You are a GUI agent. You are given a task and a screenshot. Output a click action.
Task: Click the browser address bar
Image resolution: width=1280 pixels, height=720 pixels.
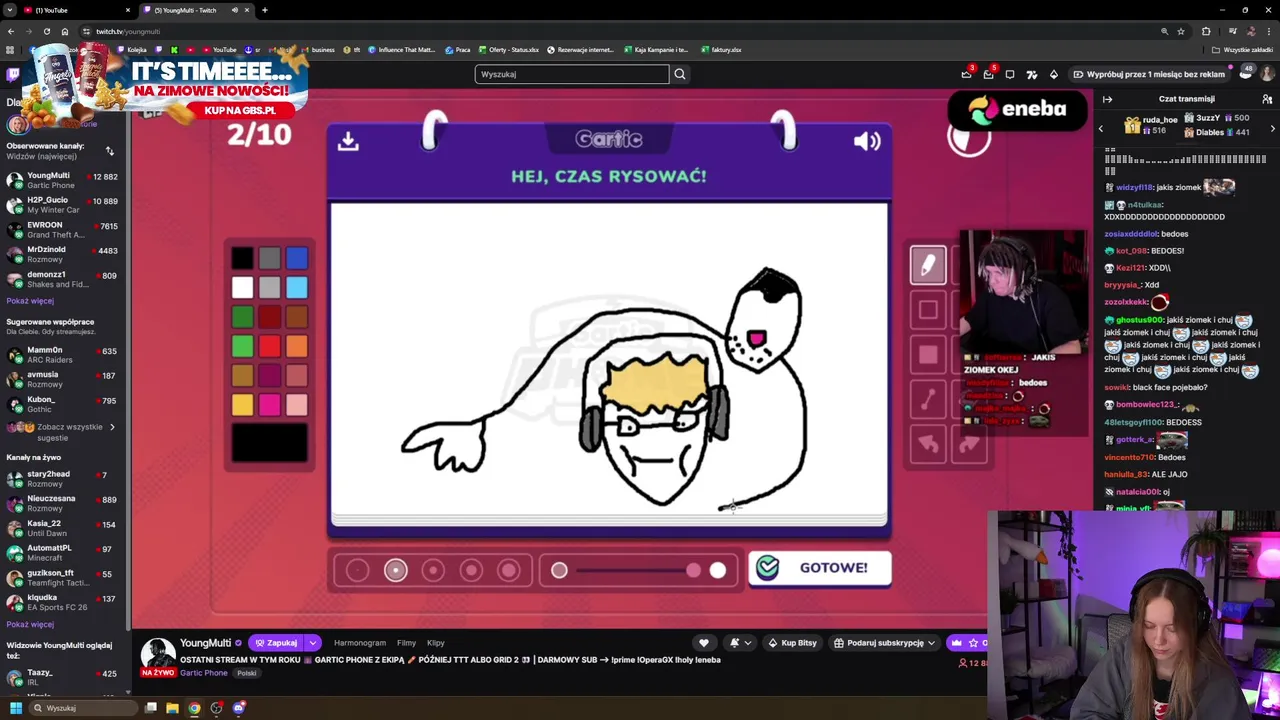coord(620,31)
